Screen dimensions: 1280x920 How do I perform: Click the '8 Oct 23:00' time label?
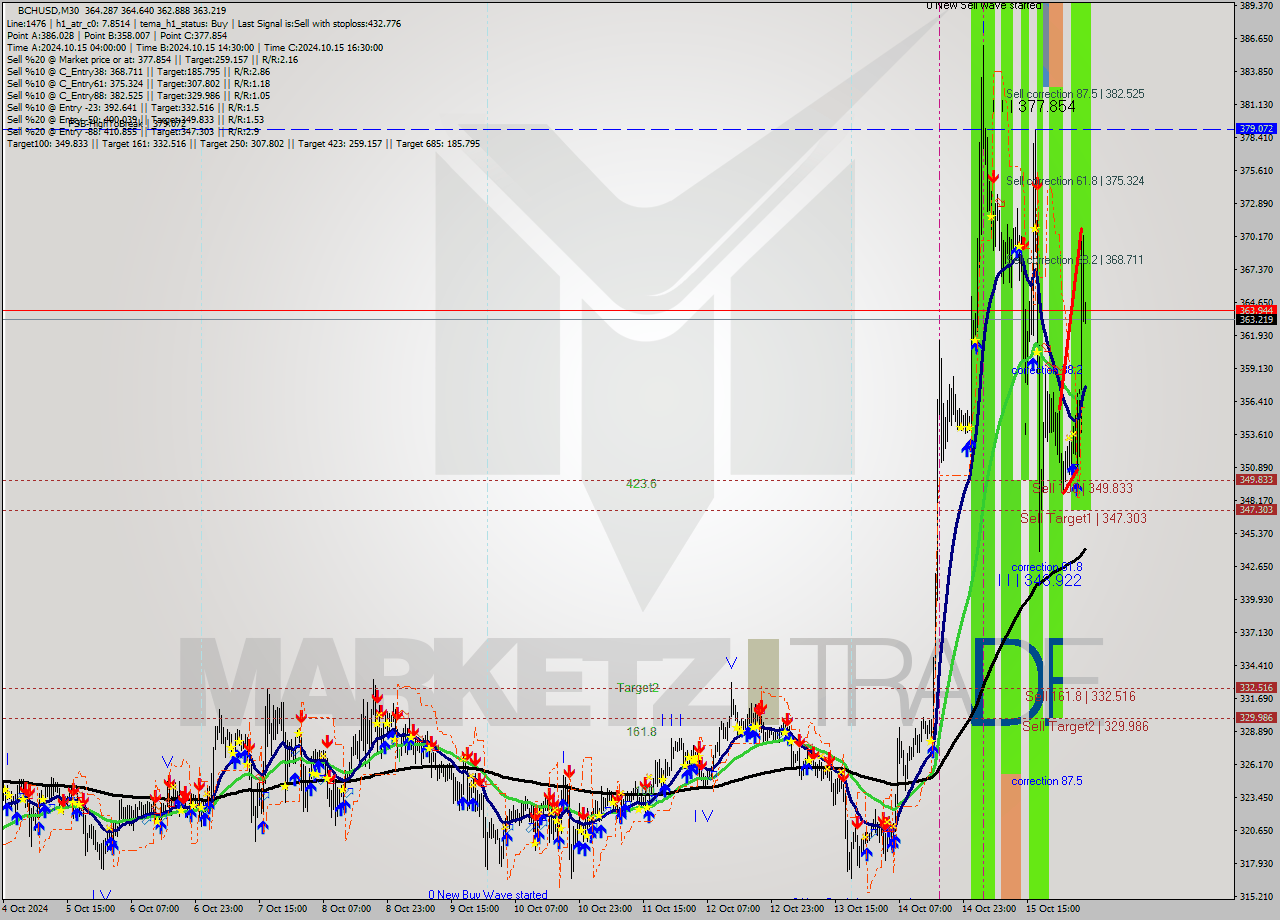pyautogui.click(x=409, y=910)
